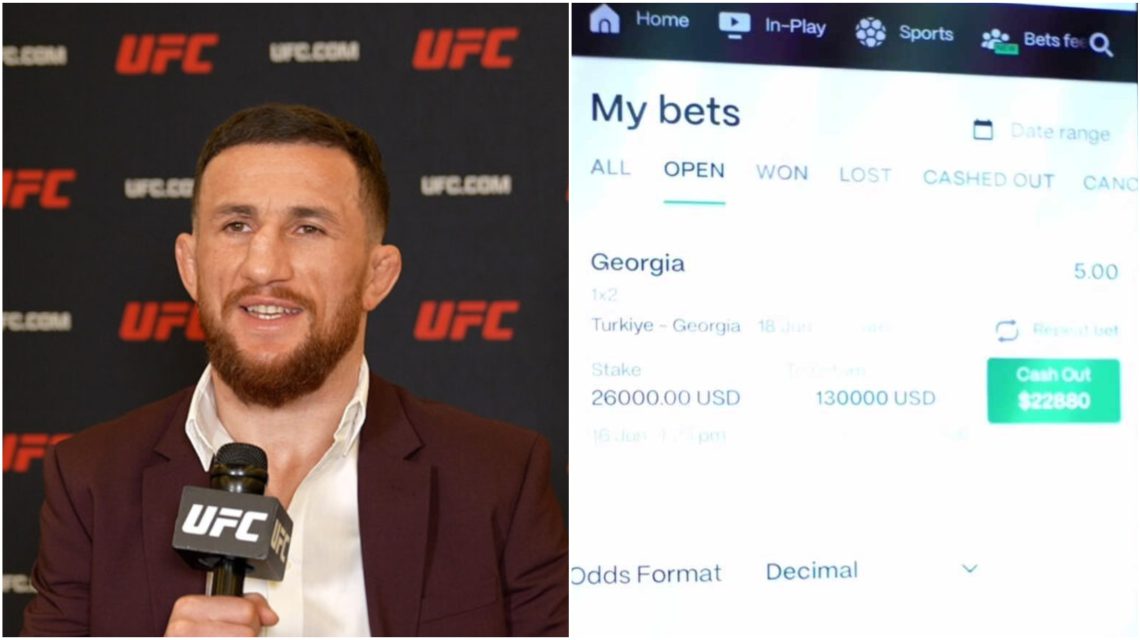The height and width of the screenshot is (640, 1140).
Task: Open the In-Play video icon
Action: pyautogui.click(x=734, y=25)
